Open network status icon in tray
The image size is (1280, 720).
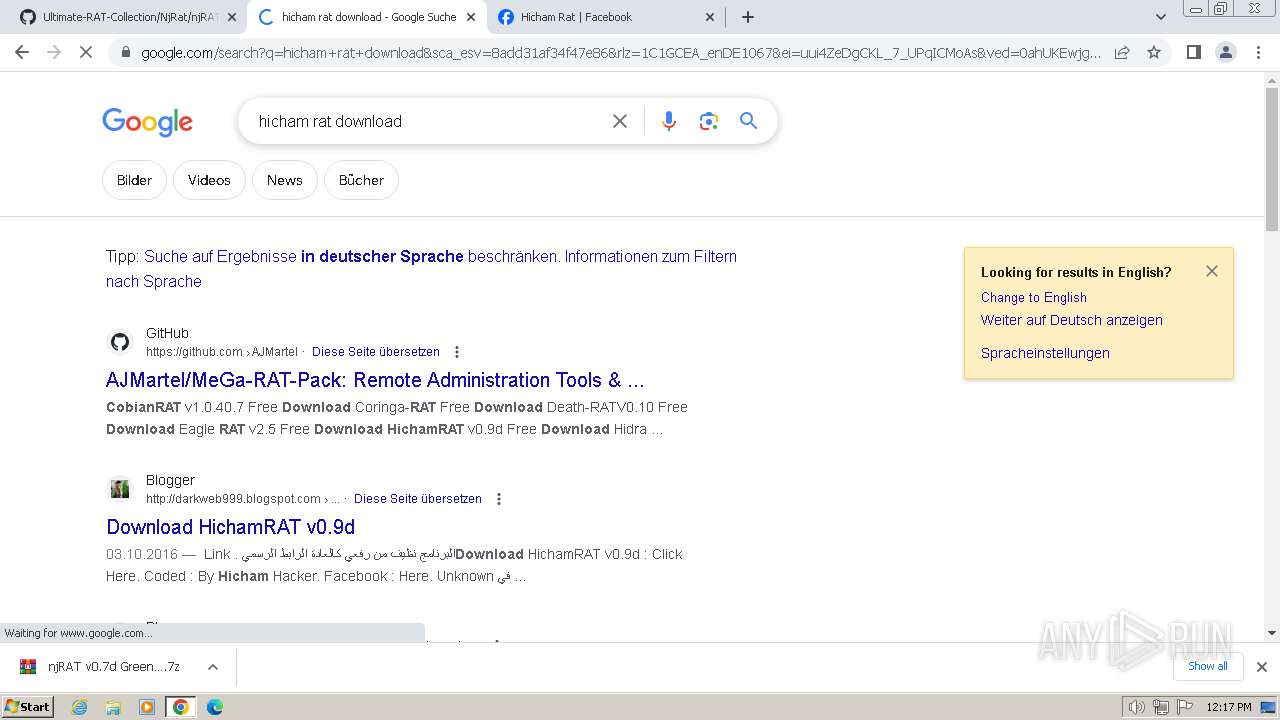pyautogui.click(x=1161, y=707)
